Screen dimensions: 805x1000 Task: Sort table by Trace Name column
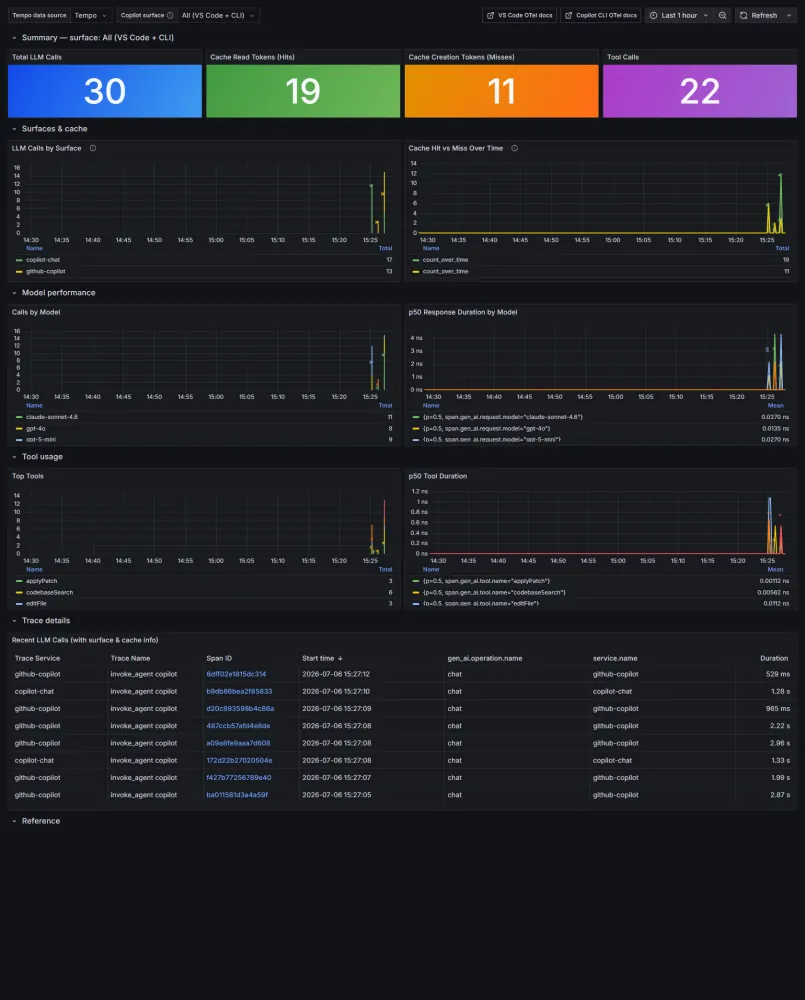pyautogui.click(x=130, y=658)
